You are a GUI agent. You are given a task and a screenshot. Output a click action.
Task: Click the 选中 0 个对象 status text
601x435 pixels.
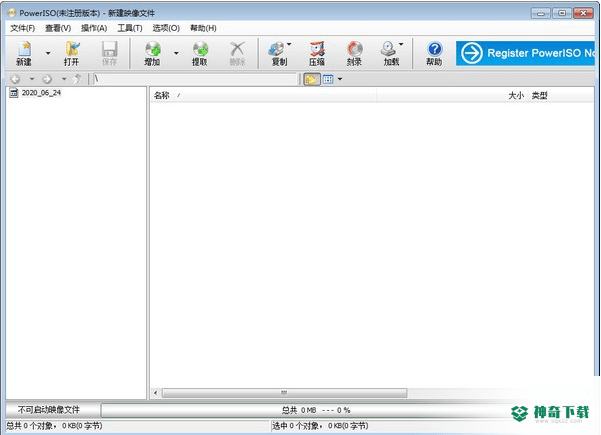[320, 426]
